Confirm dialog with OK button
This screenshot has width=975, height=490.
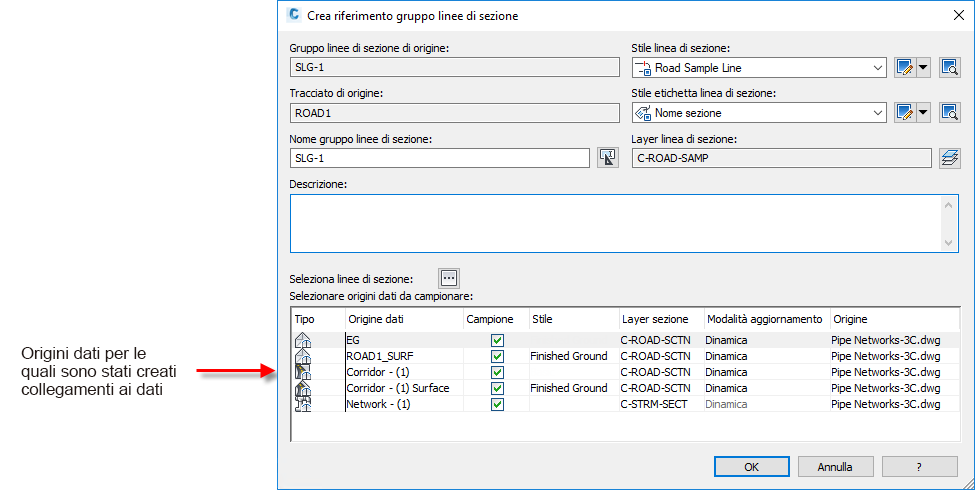pos(751,466)
